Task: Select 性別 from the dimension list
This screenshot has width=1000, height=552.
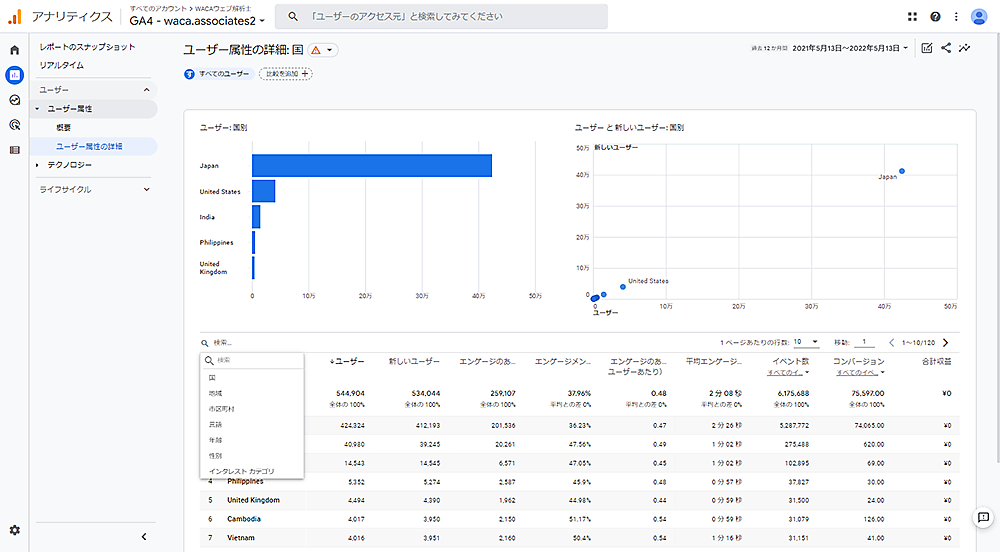Action: pyautogui.click(x=215, y=455)
